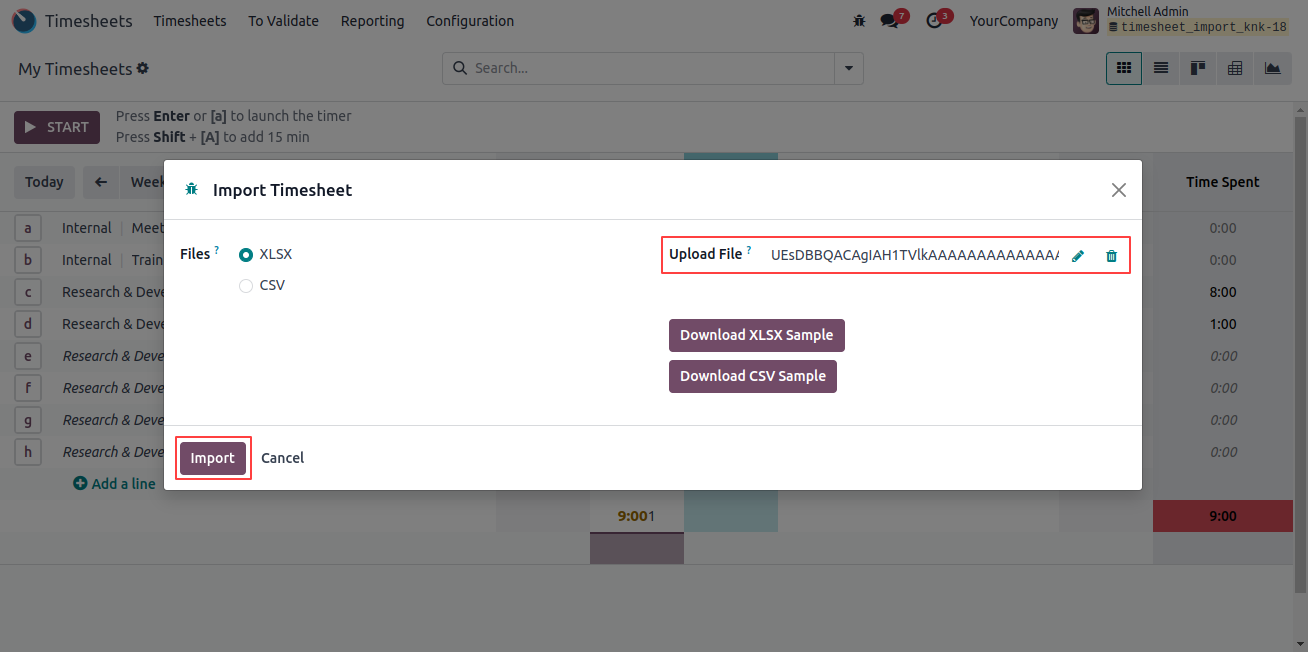Switch to grid view
This screenshot has height=652, width=1308.
pyautogui.click(x=1124, y=68)
